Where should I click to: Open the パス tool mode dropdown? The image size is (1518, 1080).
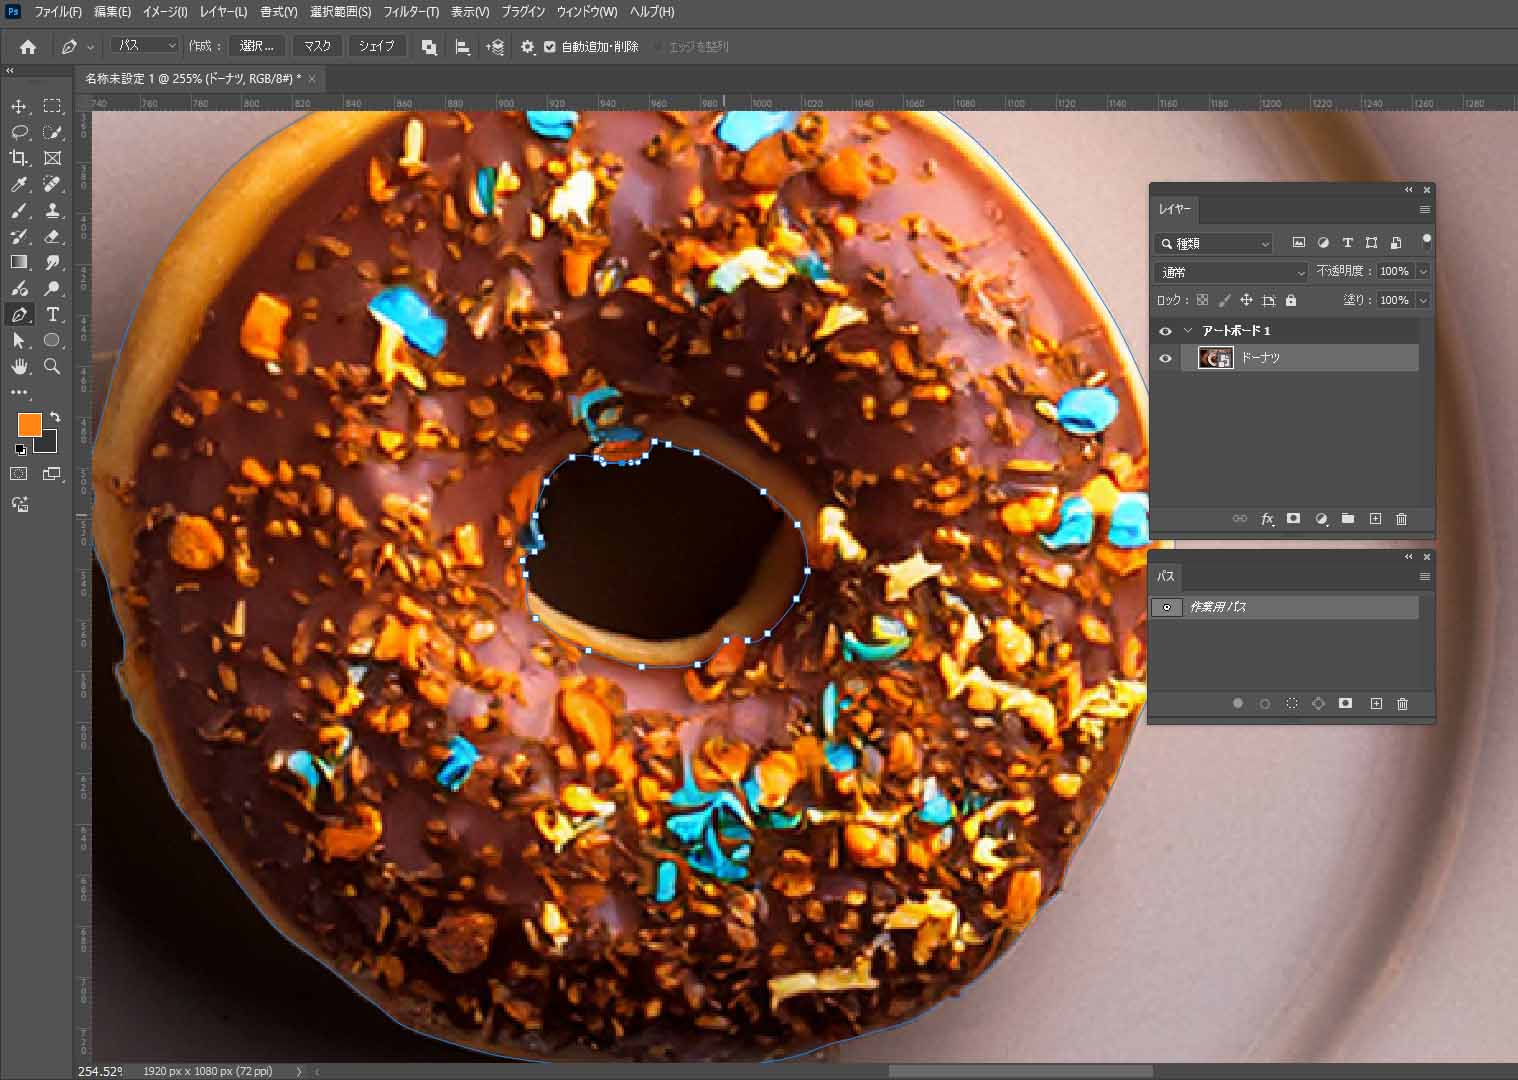(x=145, y=46)
